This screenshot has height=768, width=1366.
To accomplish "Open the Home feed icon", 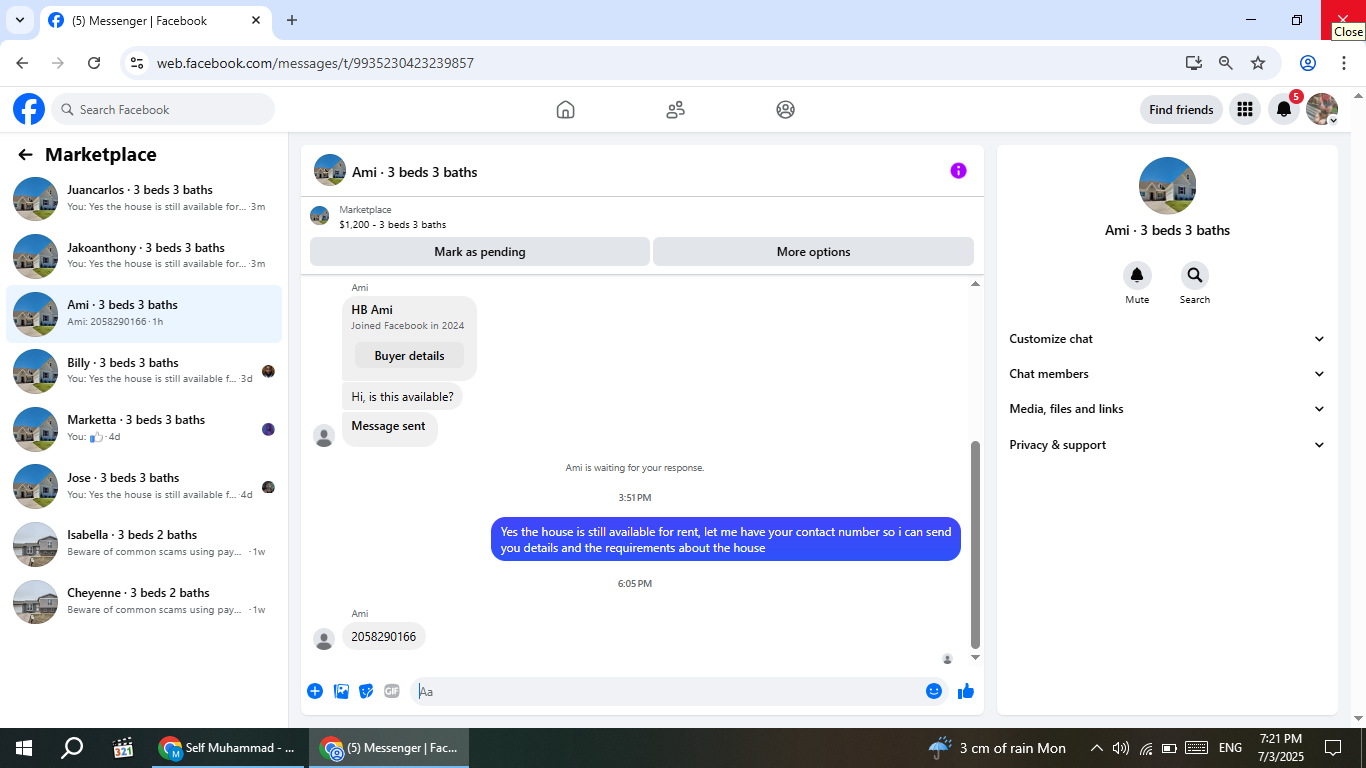I will pos(566,110).
